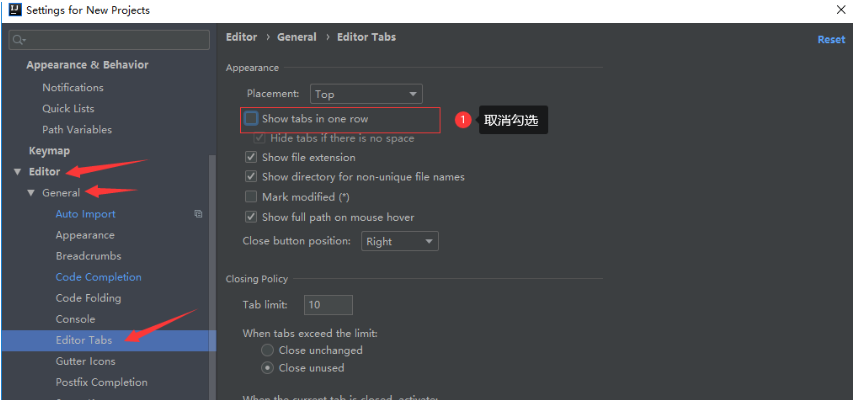Screen dimensions: 853x400
Task: Click the Reset link
Action: point(831,40)
